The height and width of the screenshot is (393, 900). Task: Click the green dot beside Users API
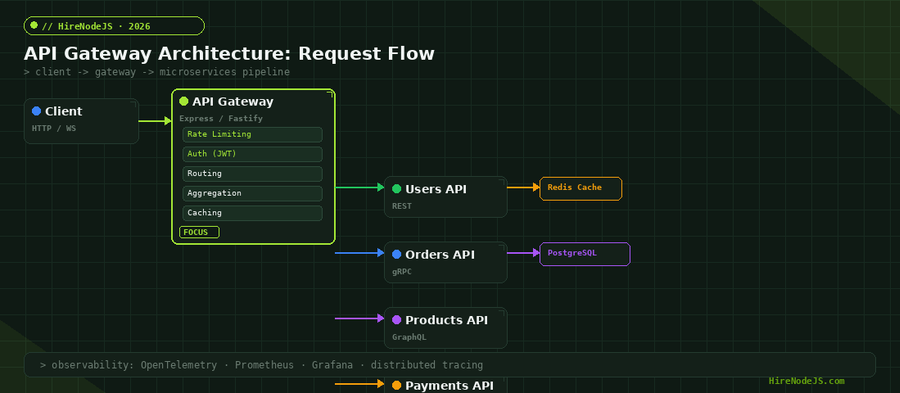click(397, 189)
